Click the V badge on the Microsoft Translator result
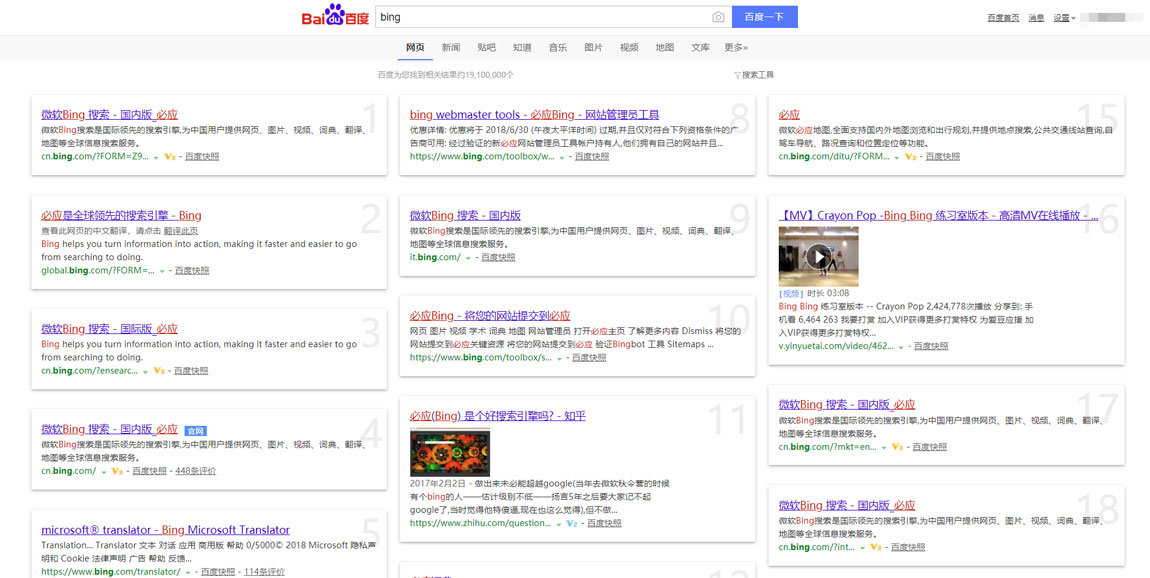1150x578 pixels. [x=187, y=571]
